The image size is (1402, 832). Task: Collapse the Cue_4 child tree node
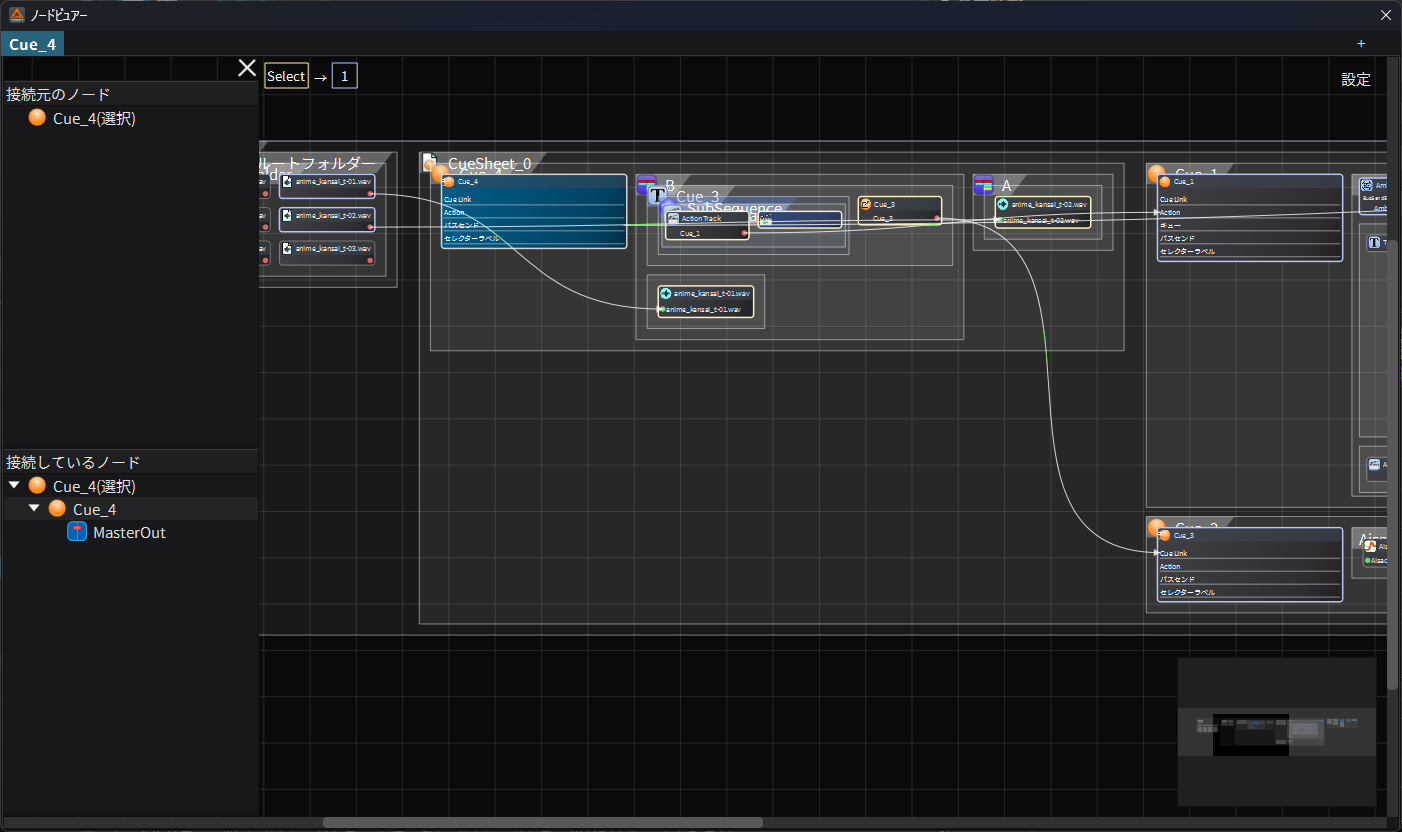click(x=34, y=509)
